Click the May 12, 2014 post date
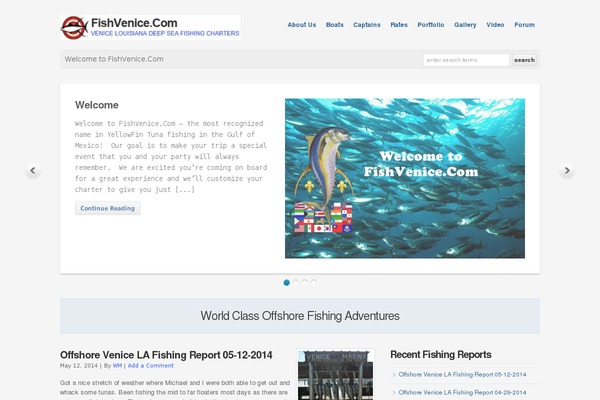600x400 pixels. pos(79,366)
